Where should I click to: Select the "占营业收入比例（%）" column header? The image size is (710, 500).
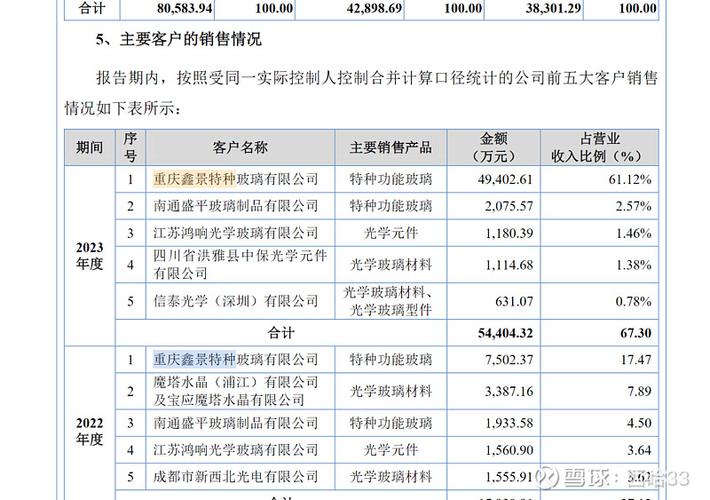(x=599, y=147)
